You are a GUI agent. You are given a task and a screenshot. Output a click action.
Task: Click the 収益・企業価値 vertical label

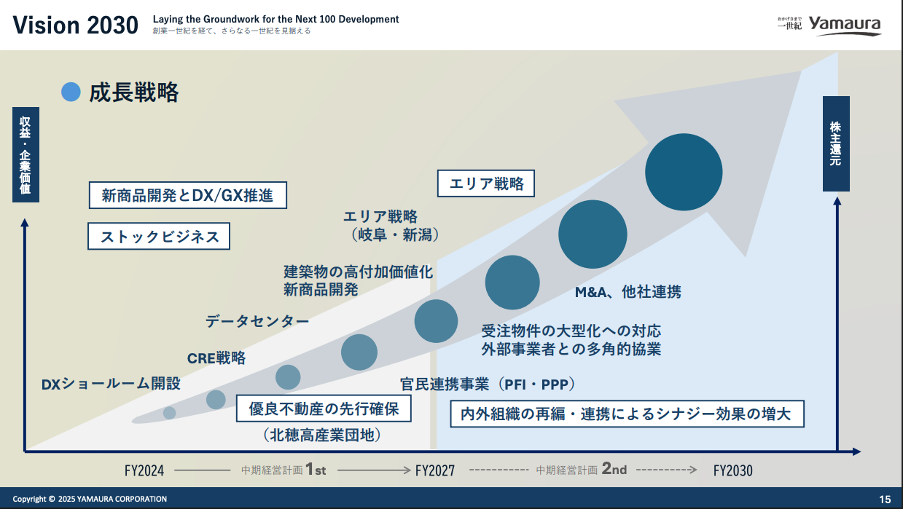pos(25,154)
